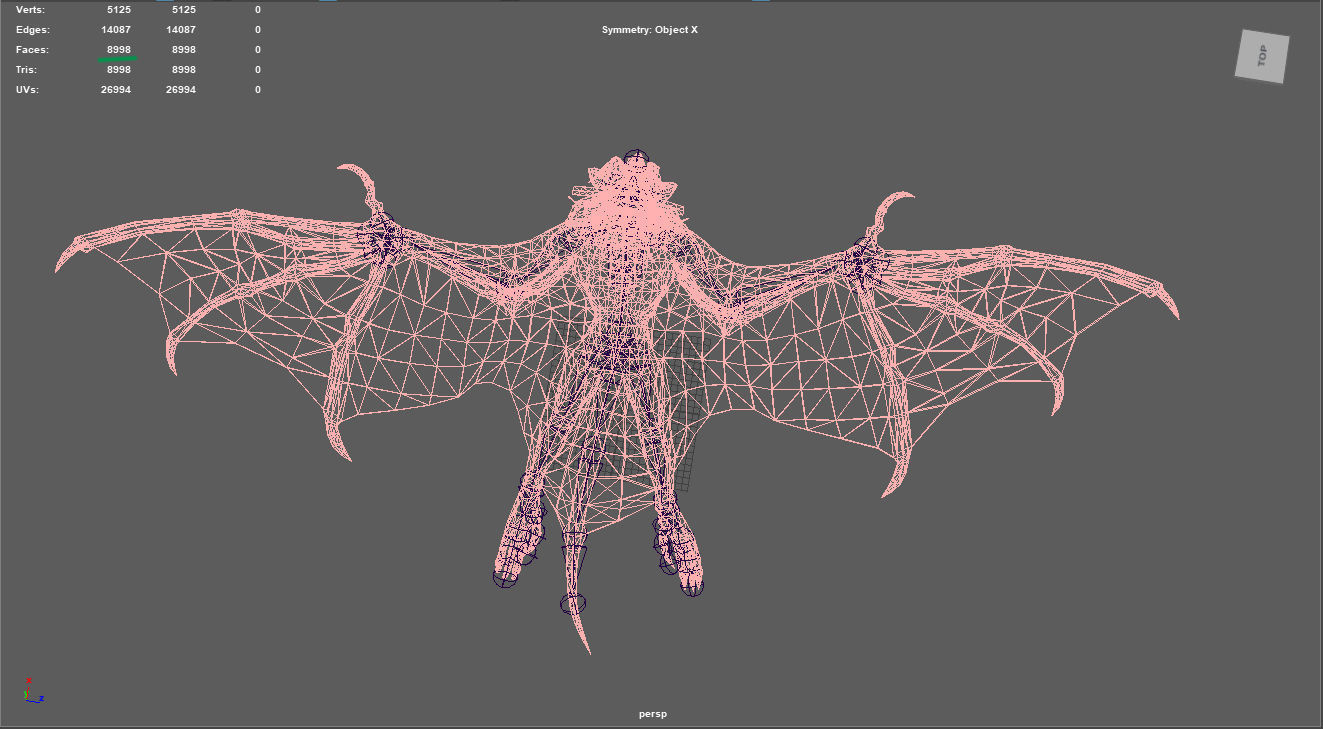This screenshot has width=1323, height=729.
Task: Click the 'Edges:' poly count label
Action: [32, 30]
